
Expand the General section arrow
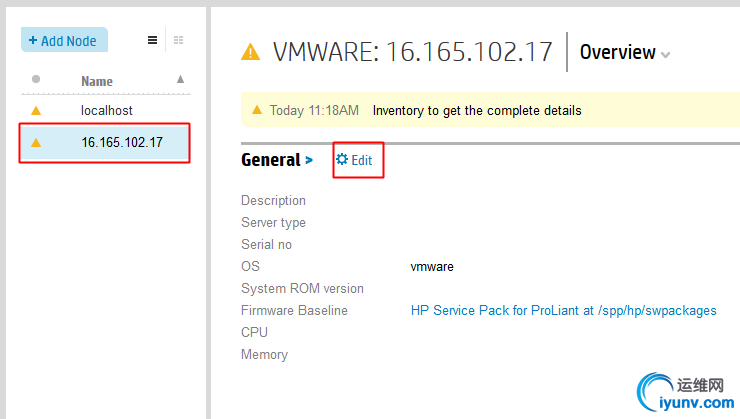click(309, 160)
